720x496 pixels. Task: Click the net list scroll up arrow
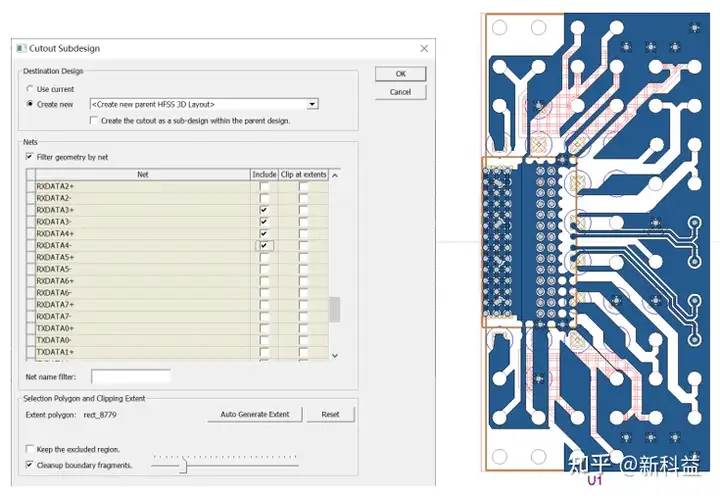tap(335, 175)
